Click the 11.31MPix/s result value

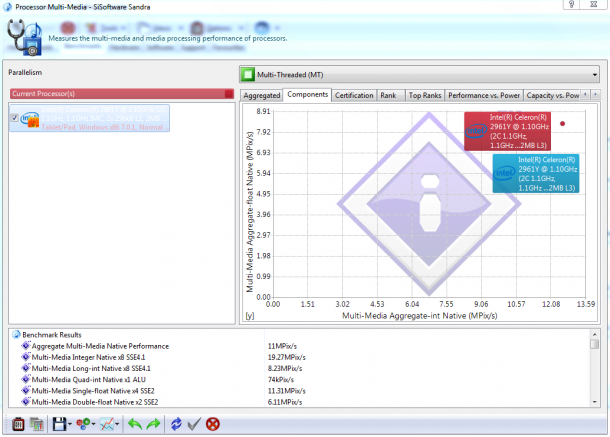(x=287, y=391)
